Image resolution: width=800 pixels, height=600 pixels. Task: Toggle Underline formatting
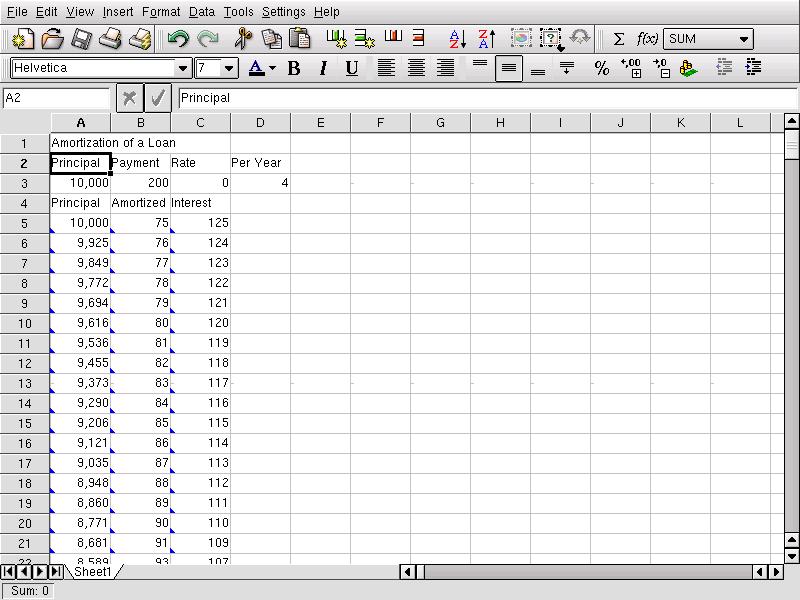352,68
